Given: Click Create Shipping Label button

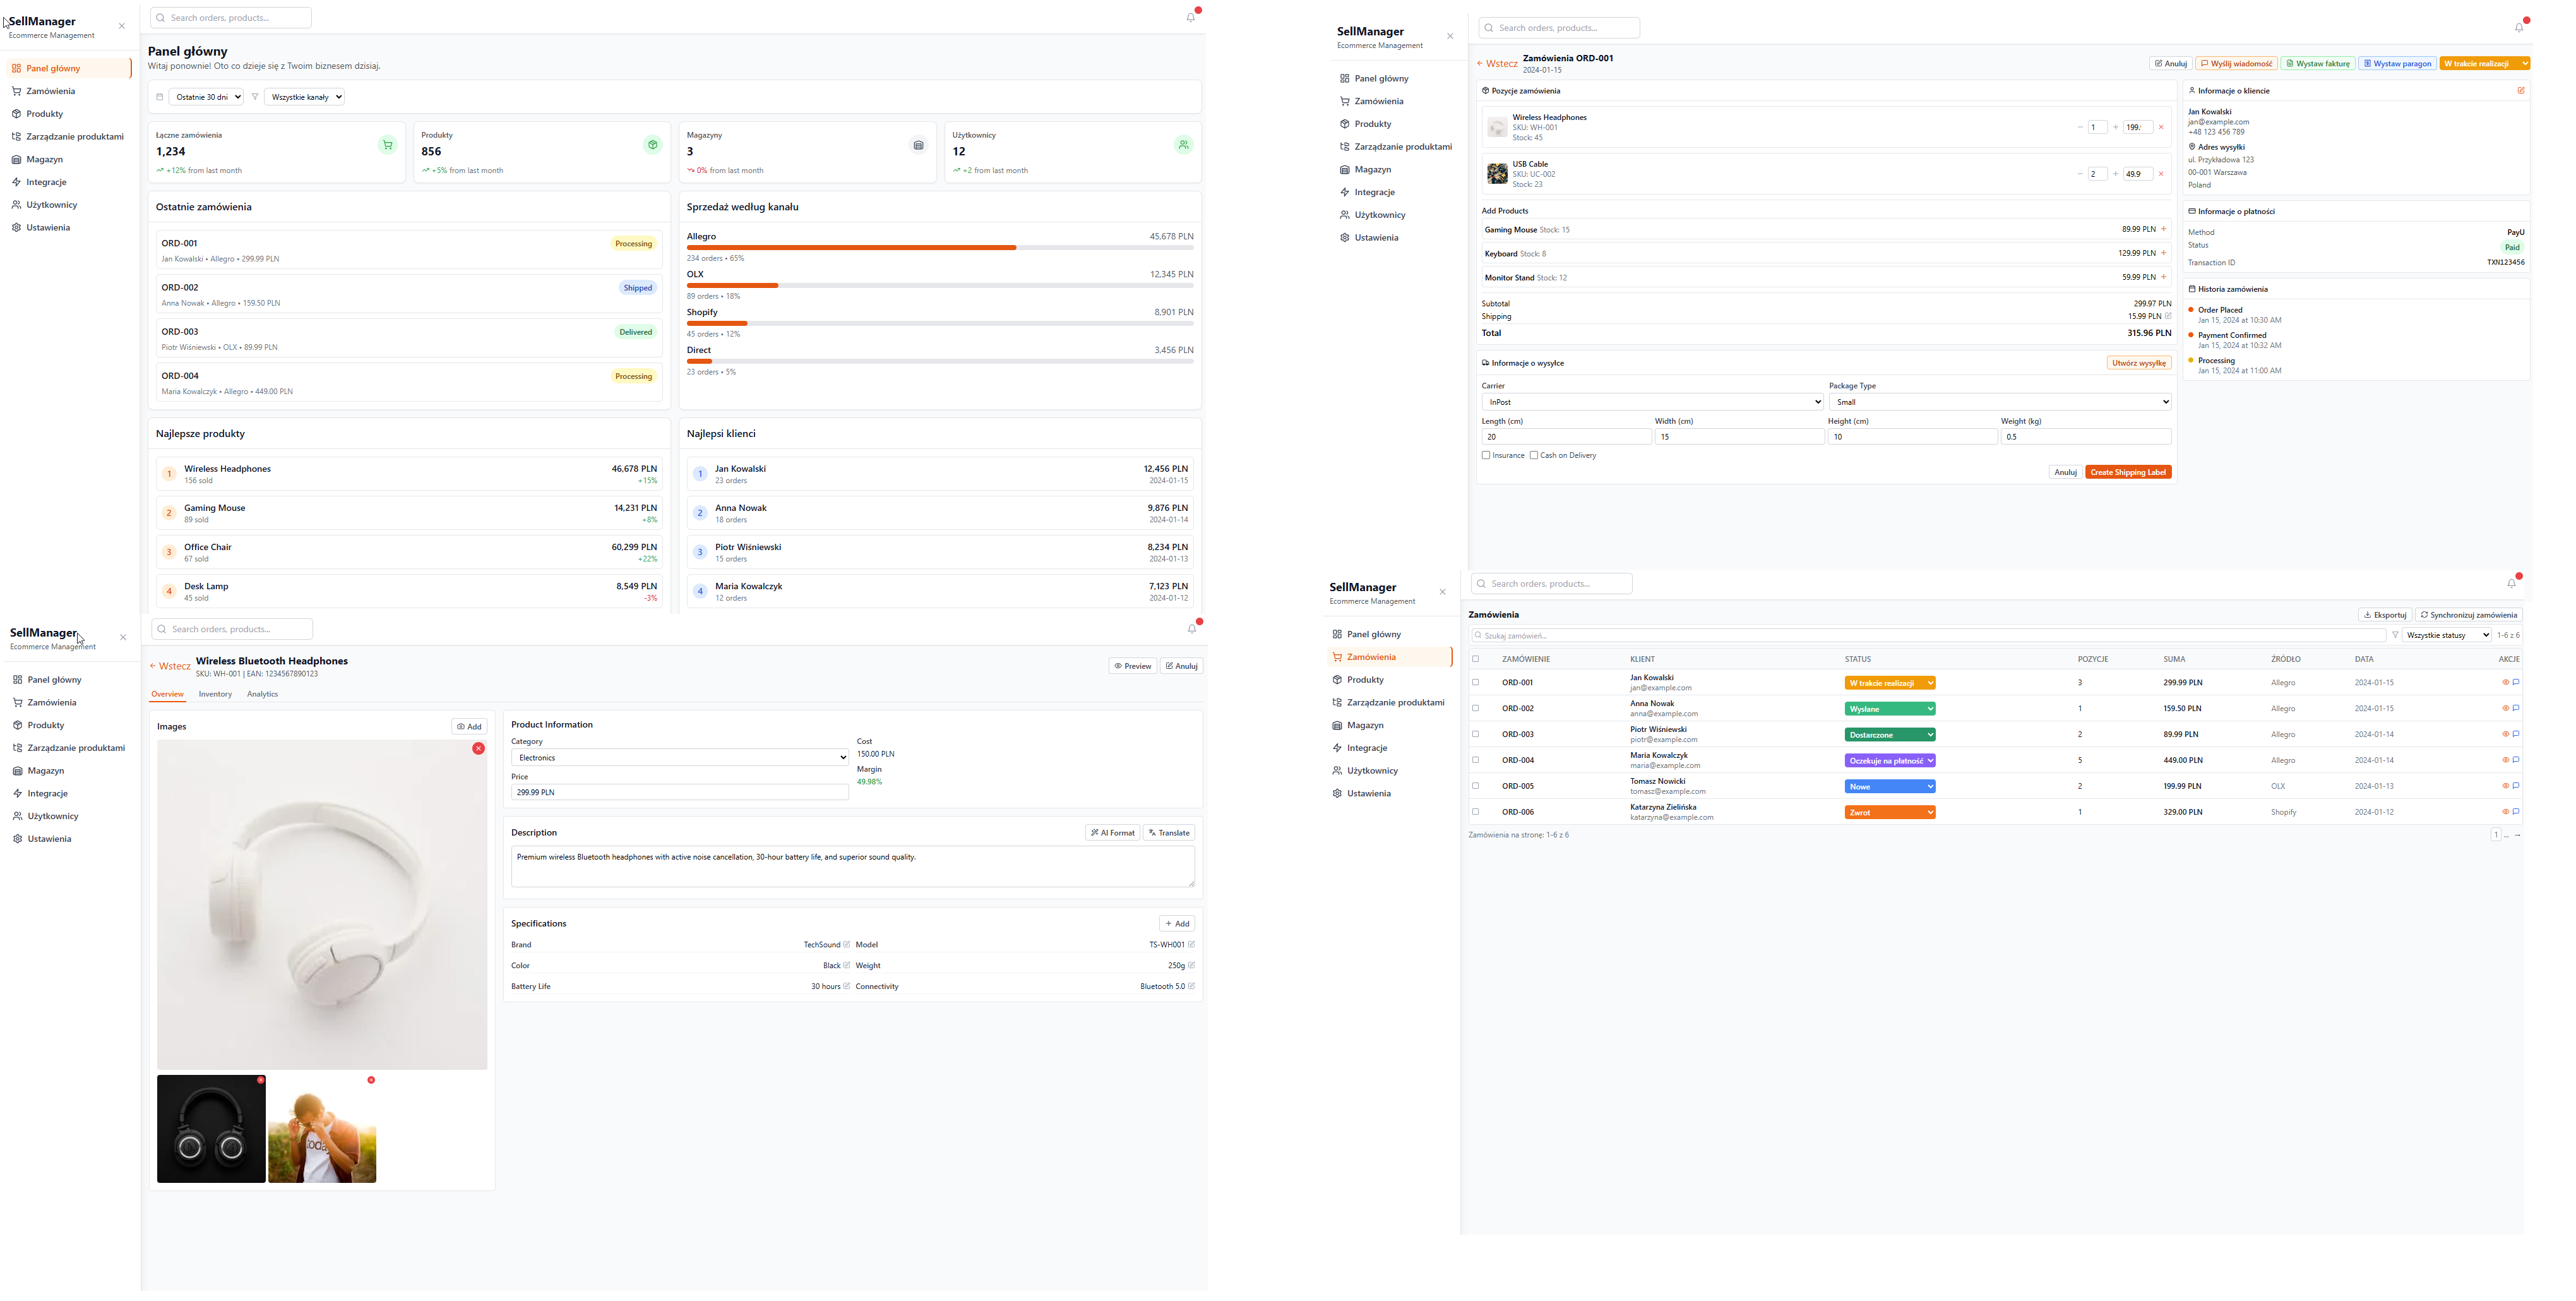Looking at the screenshot, I should tap(2128, 472).
